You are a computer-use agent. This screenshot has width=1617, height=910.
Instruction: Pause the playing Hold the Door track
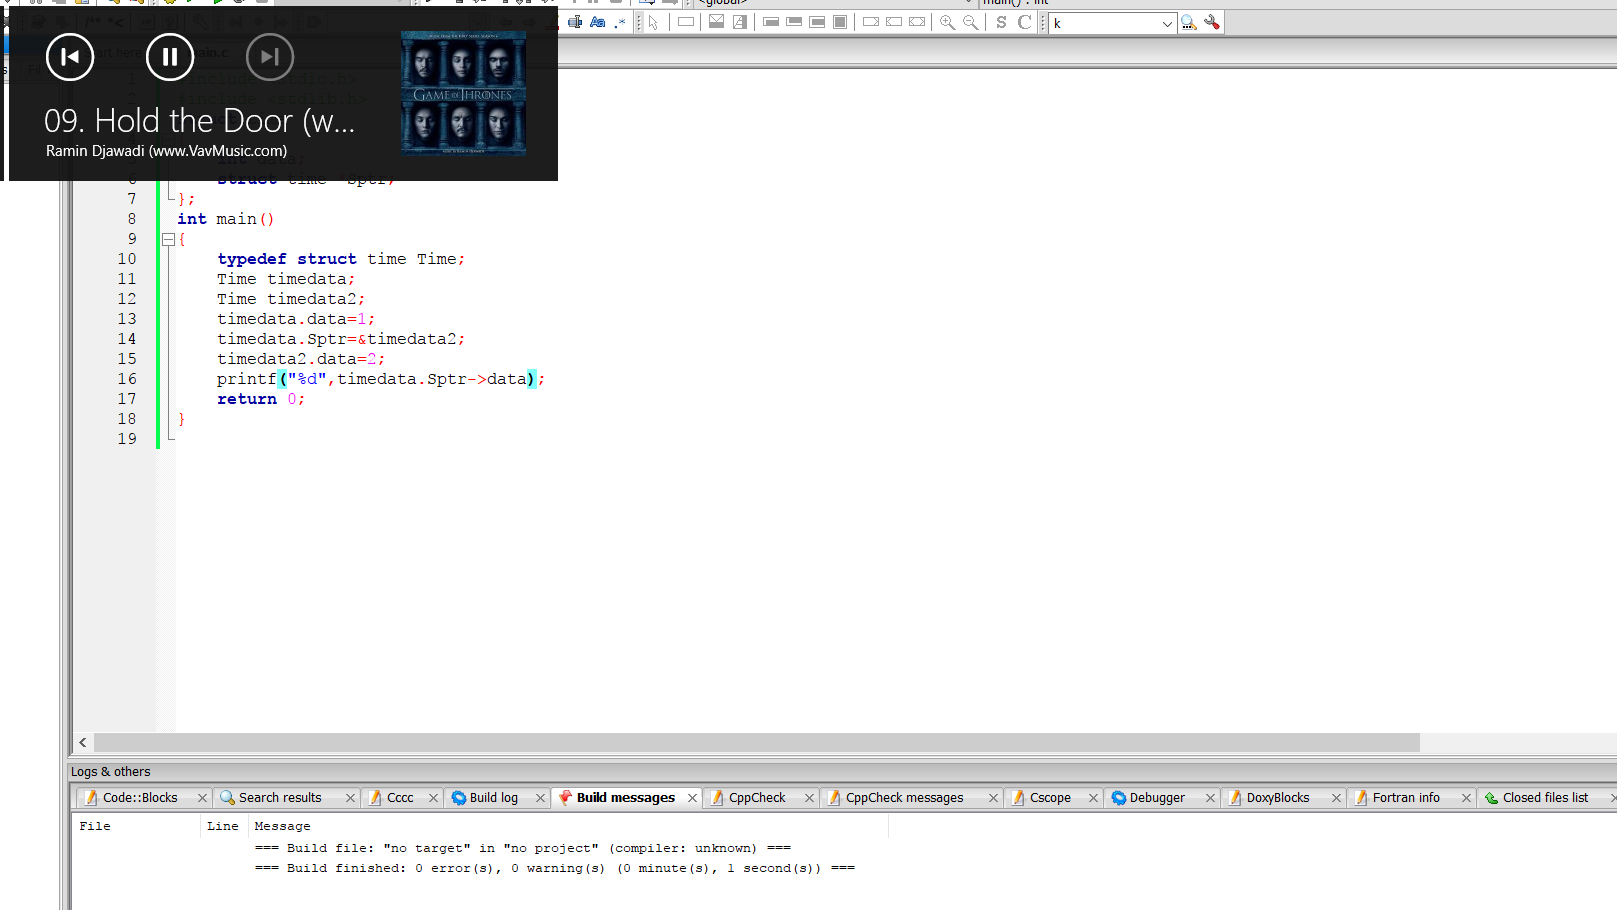(x=170, y=57)
